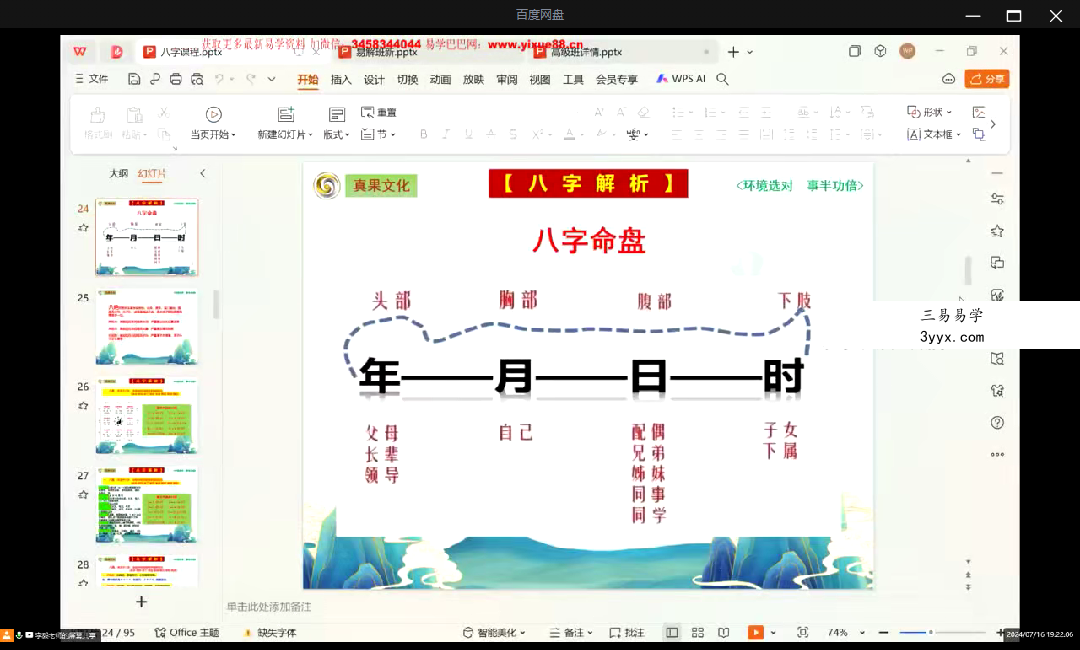Open the 智能美化 dropdown
The width and height of the screenshot is (1080, 650).
click(x=494, y=633)
